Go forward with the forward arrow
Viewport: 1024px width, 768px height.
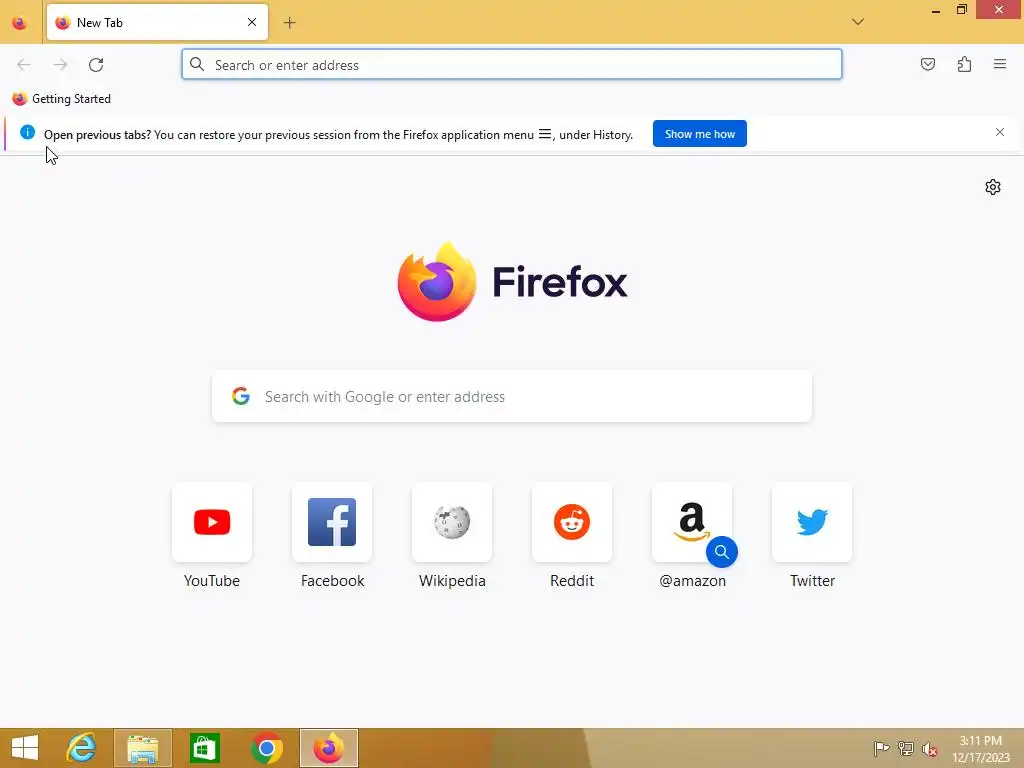tap(60, 65)
